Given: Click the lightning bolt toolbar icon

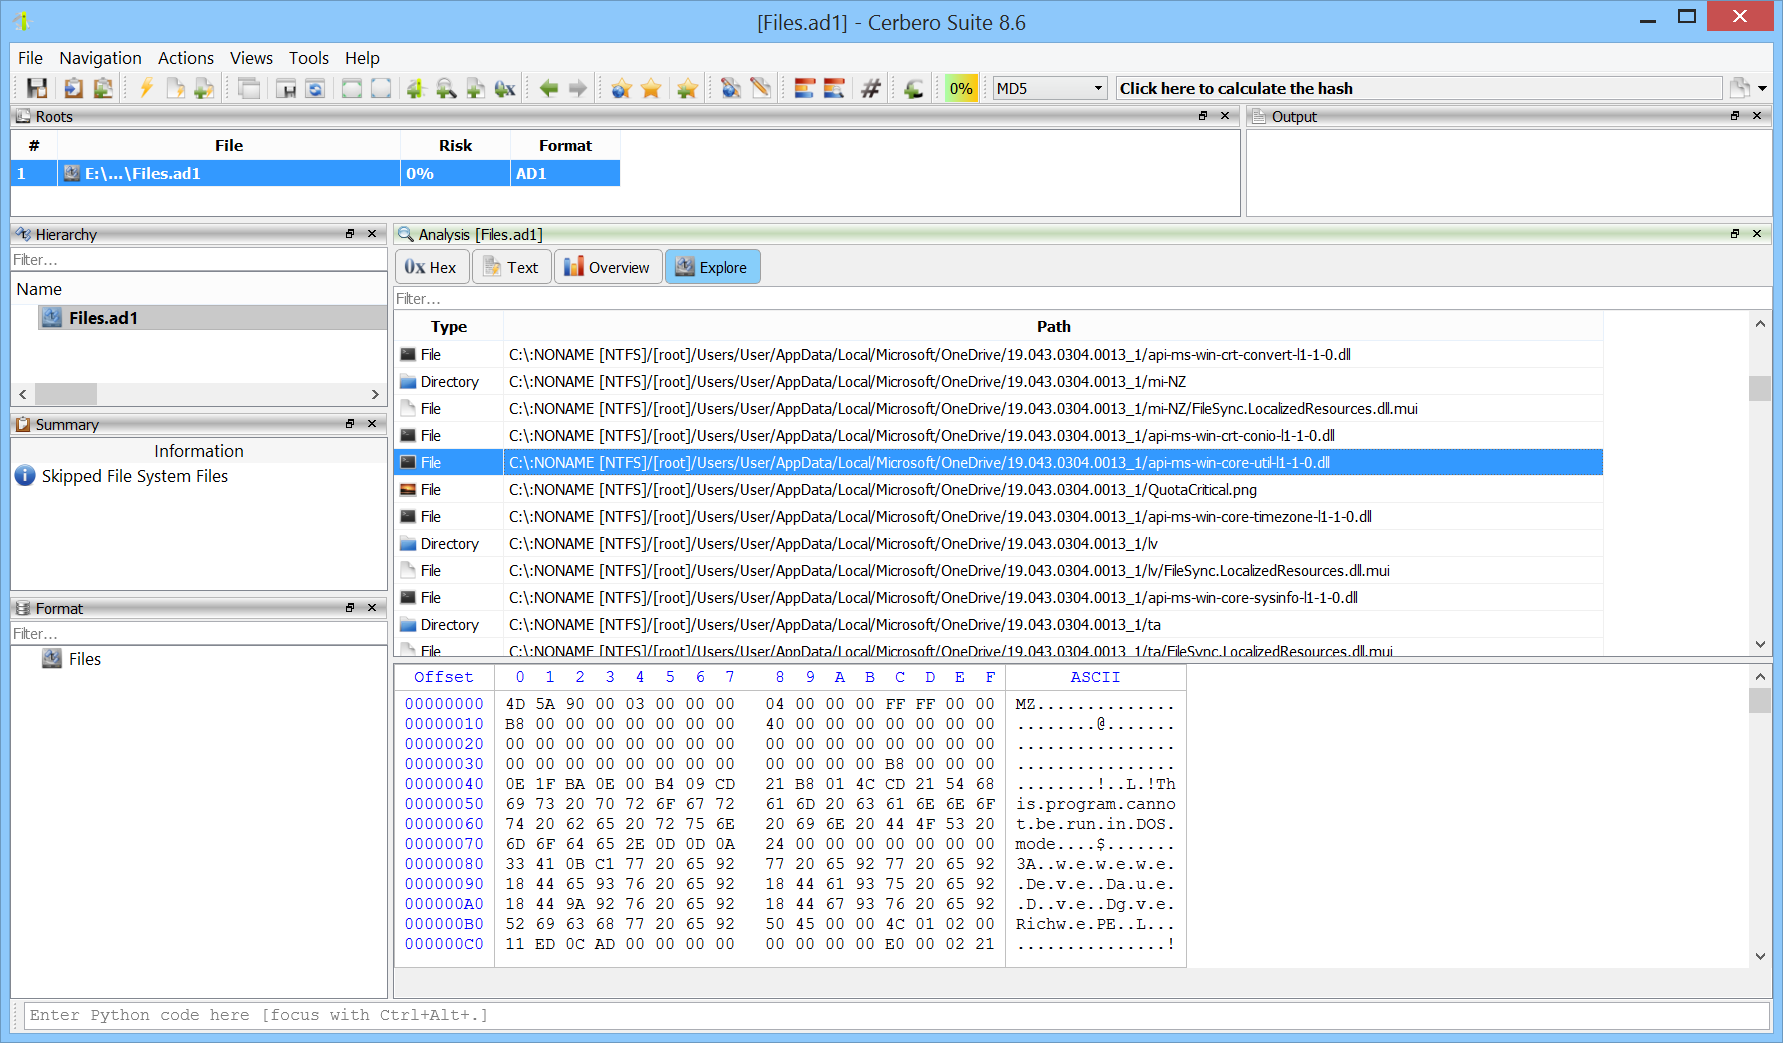Looking at the screenshot, I should 146,89.
